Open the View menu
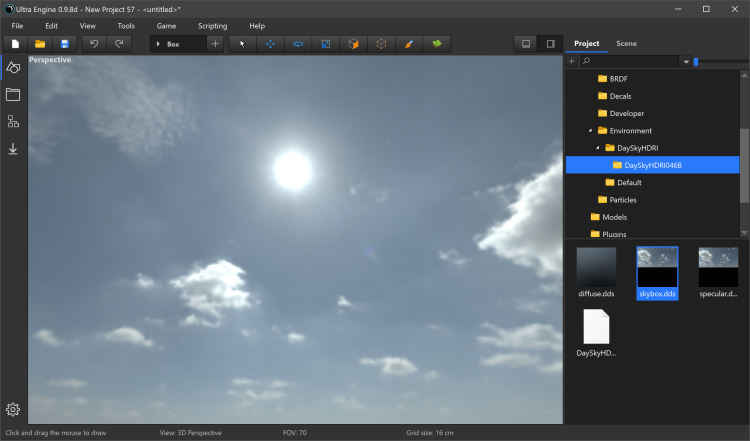 [x=88, y=26]
